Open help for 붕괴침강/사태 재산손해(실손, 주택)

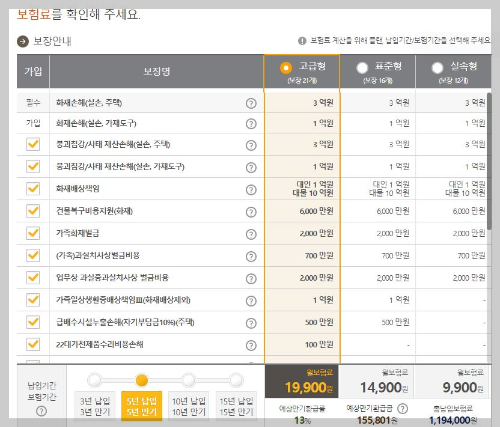[251, 145]
